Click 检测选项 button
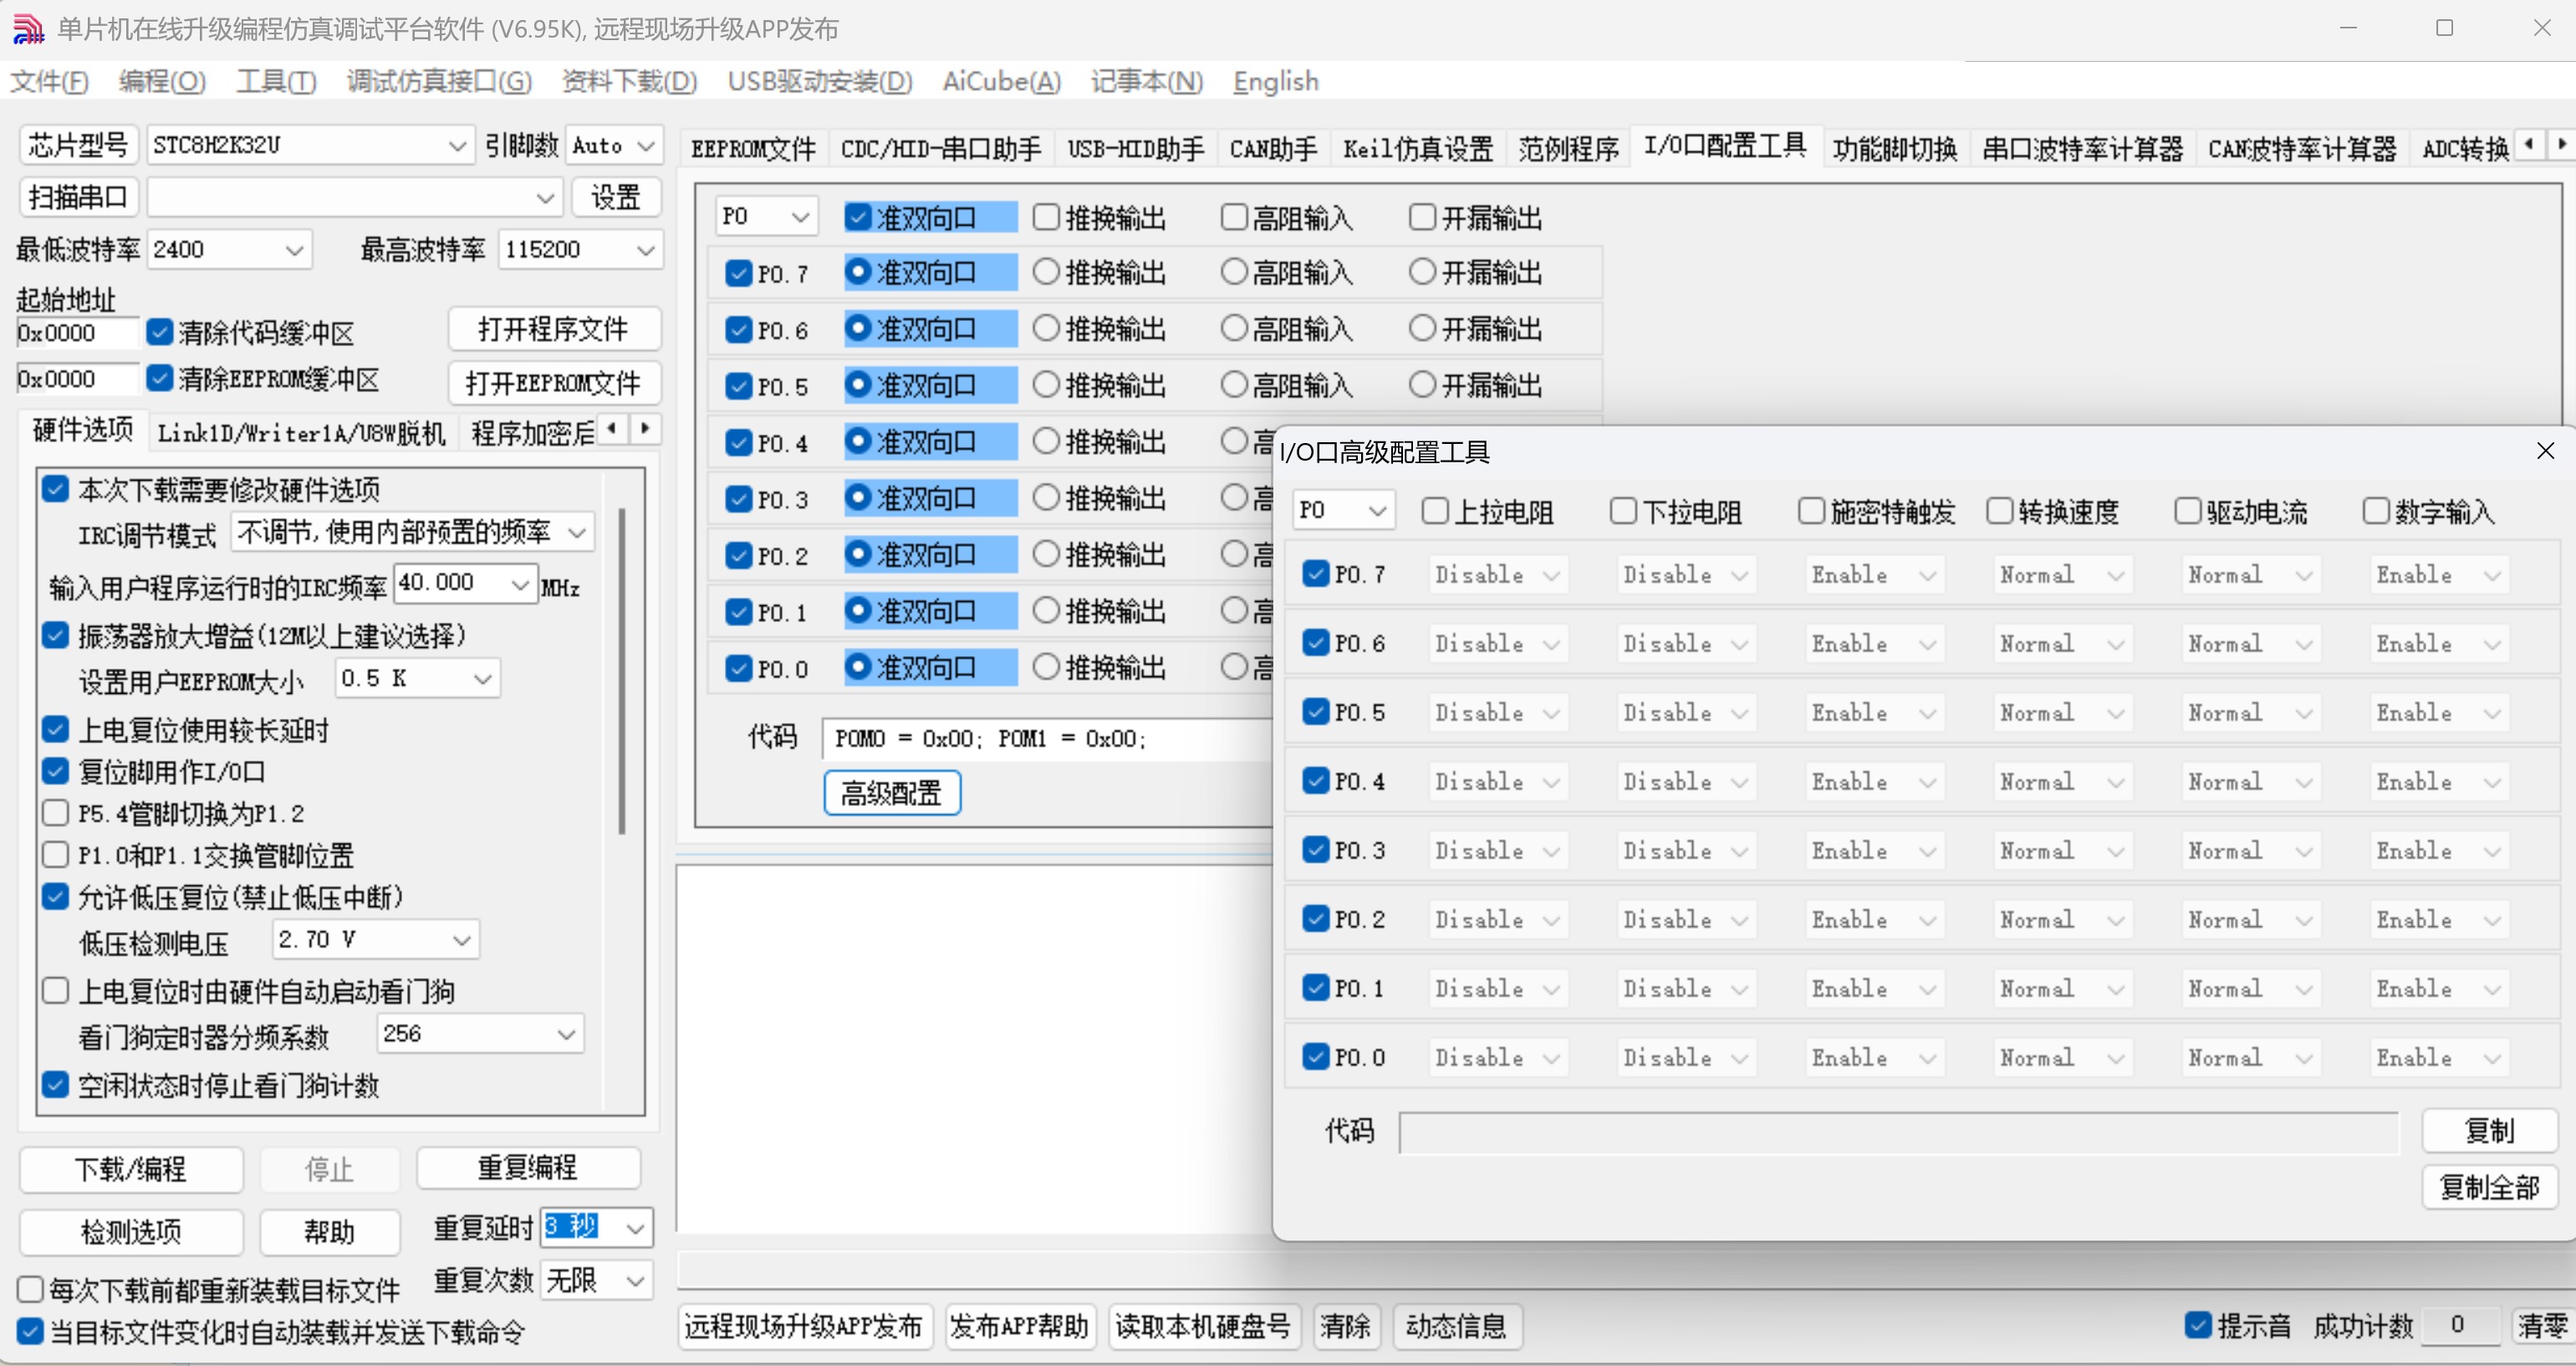The width and height of the screenshot is (2576, 1366). (x=131, y=1231)
